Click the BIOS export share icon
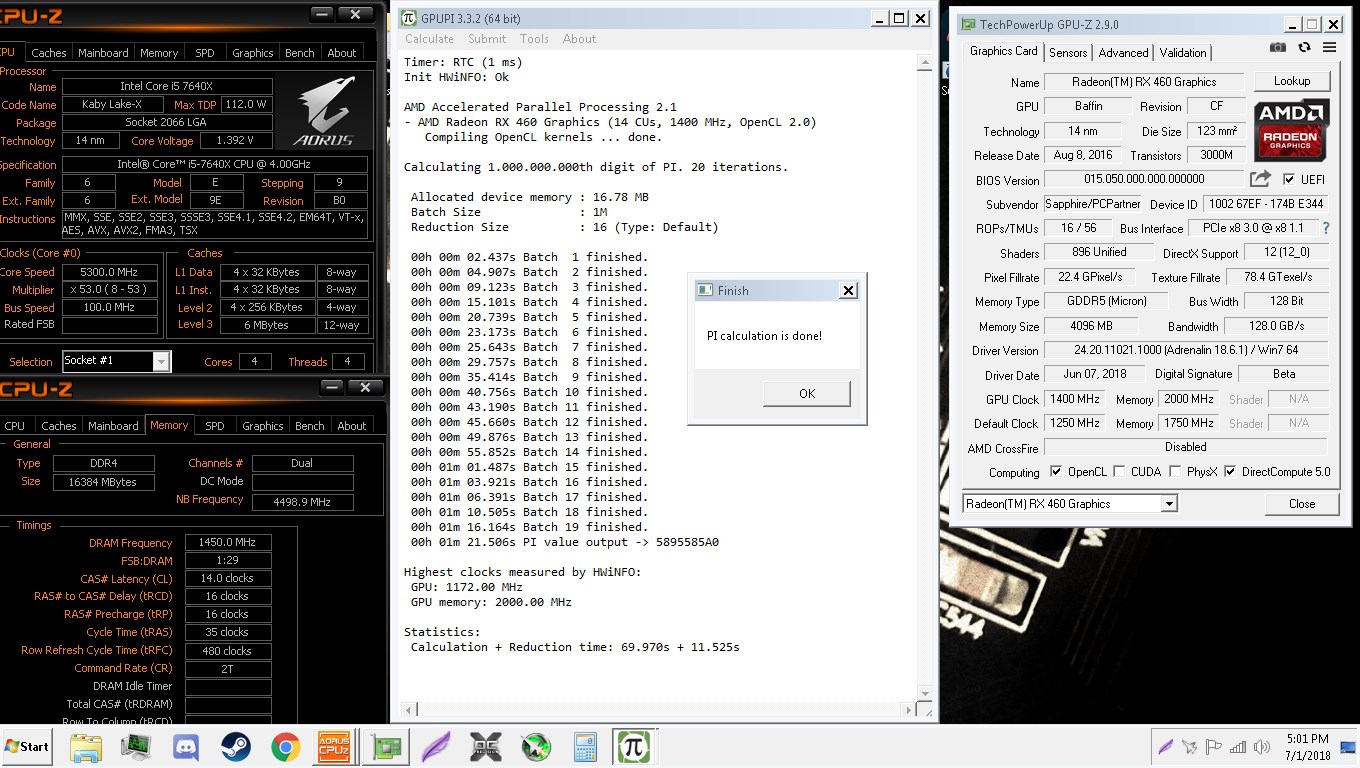This screenshot has width=1360, height=768. 1260,179
